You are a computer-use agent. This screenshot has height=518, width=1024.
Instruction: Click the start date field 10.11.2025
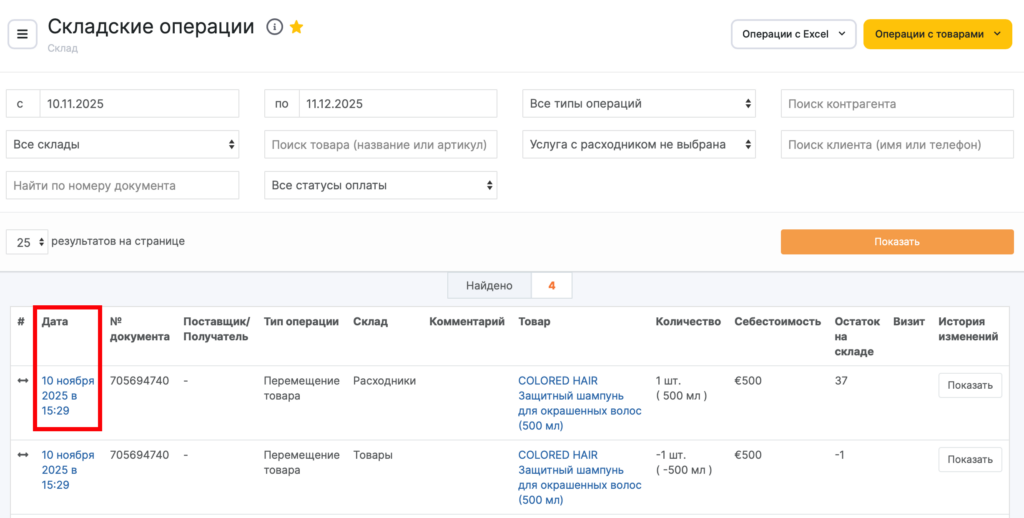(x=138, y=104)
